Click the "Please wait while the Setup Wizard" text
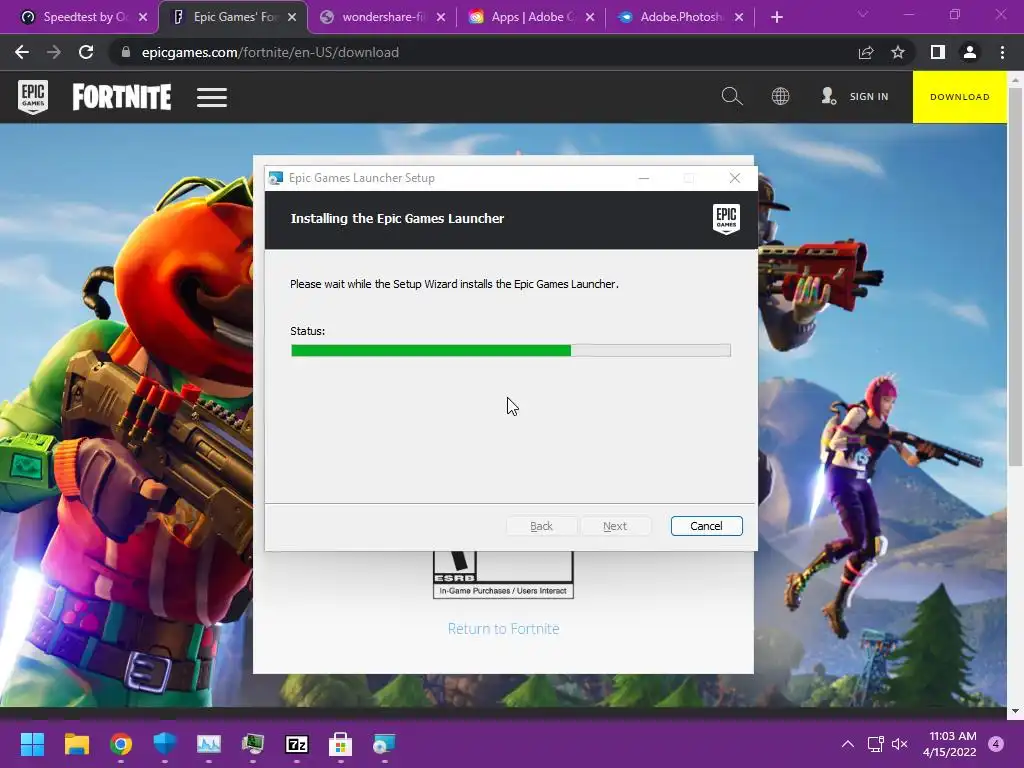The height and width of the screenshot is (768, 1024). [x=454, y=284]
